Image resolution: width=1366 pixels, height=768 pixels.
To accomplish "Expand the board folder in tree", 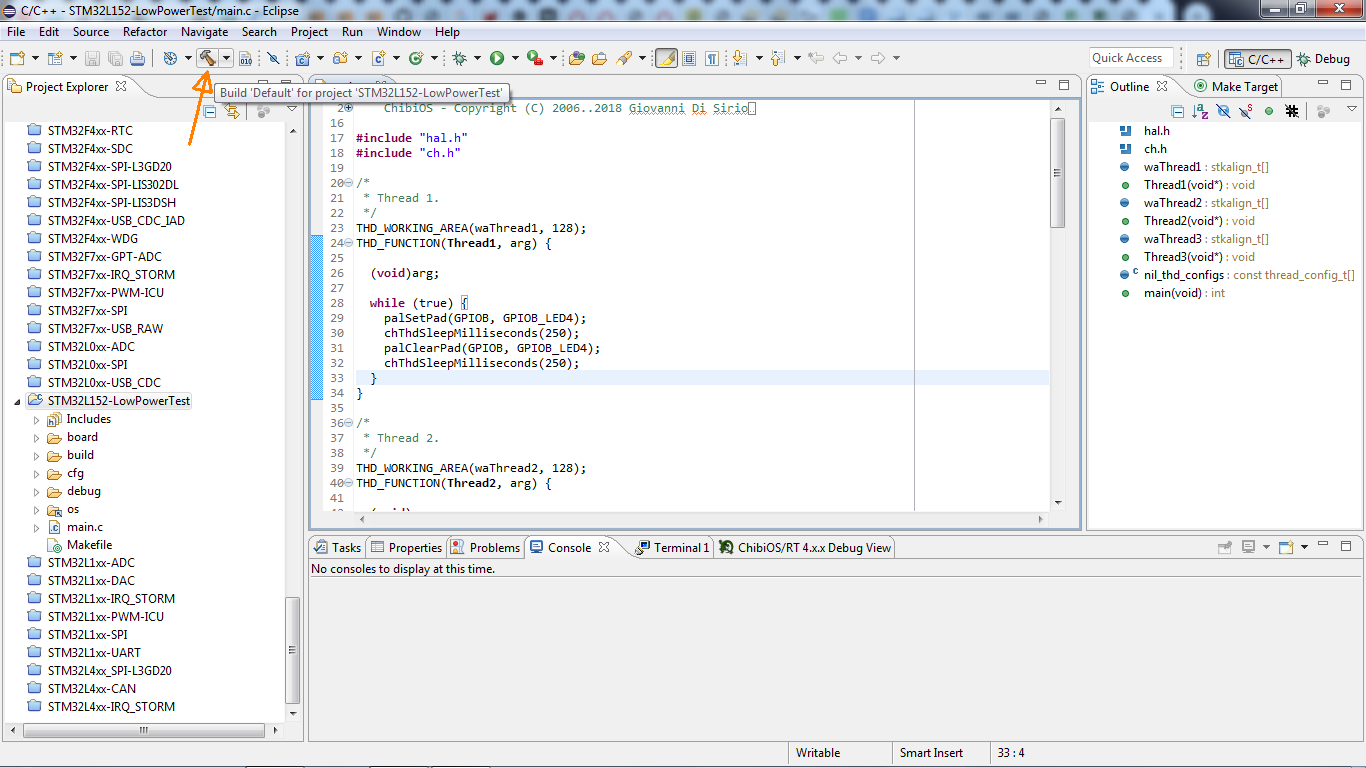I will tap(37, 438).
